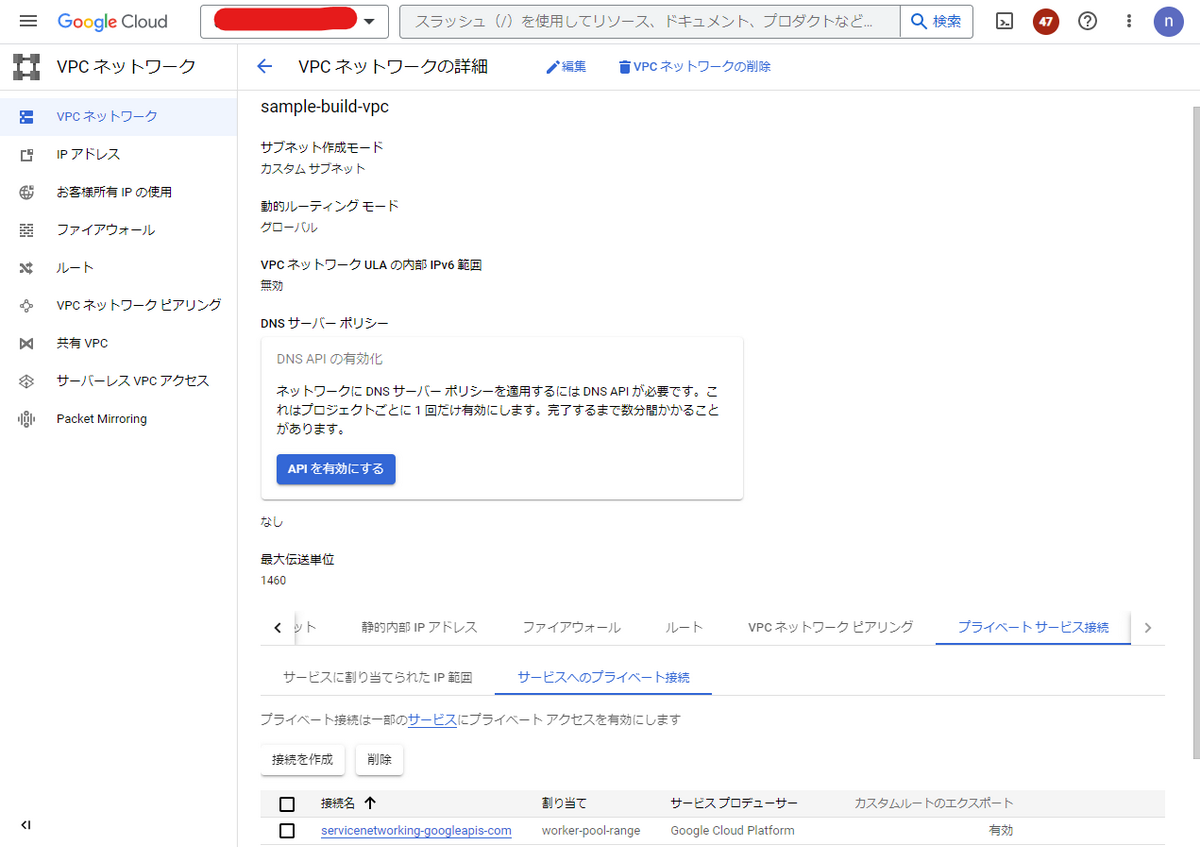Toggle the select-all header checkbox

pyautogui.click(x=287, y=804)
